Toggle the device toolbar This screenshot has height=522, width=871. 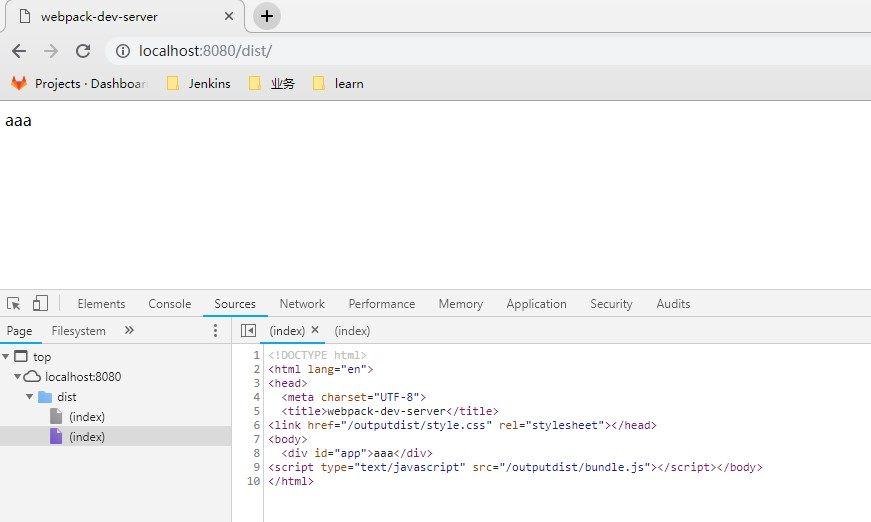pyautogui.click(x=40, y=303)
